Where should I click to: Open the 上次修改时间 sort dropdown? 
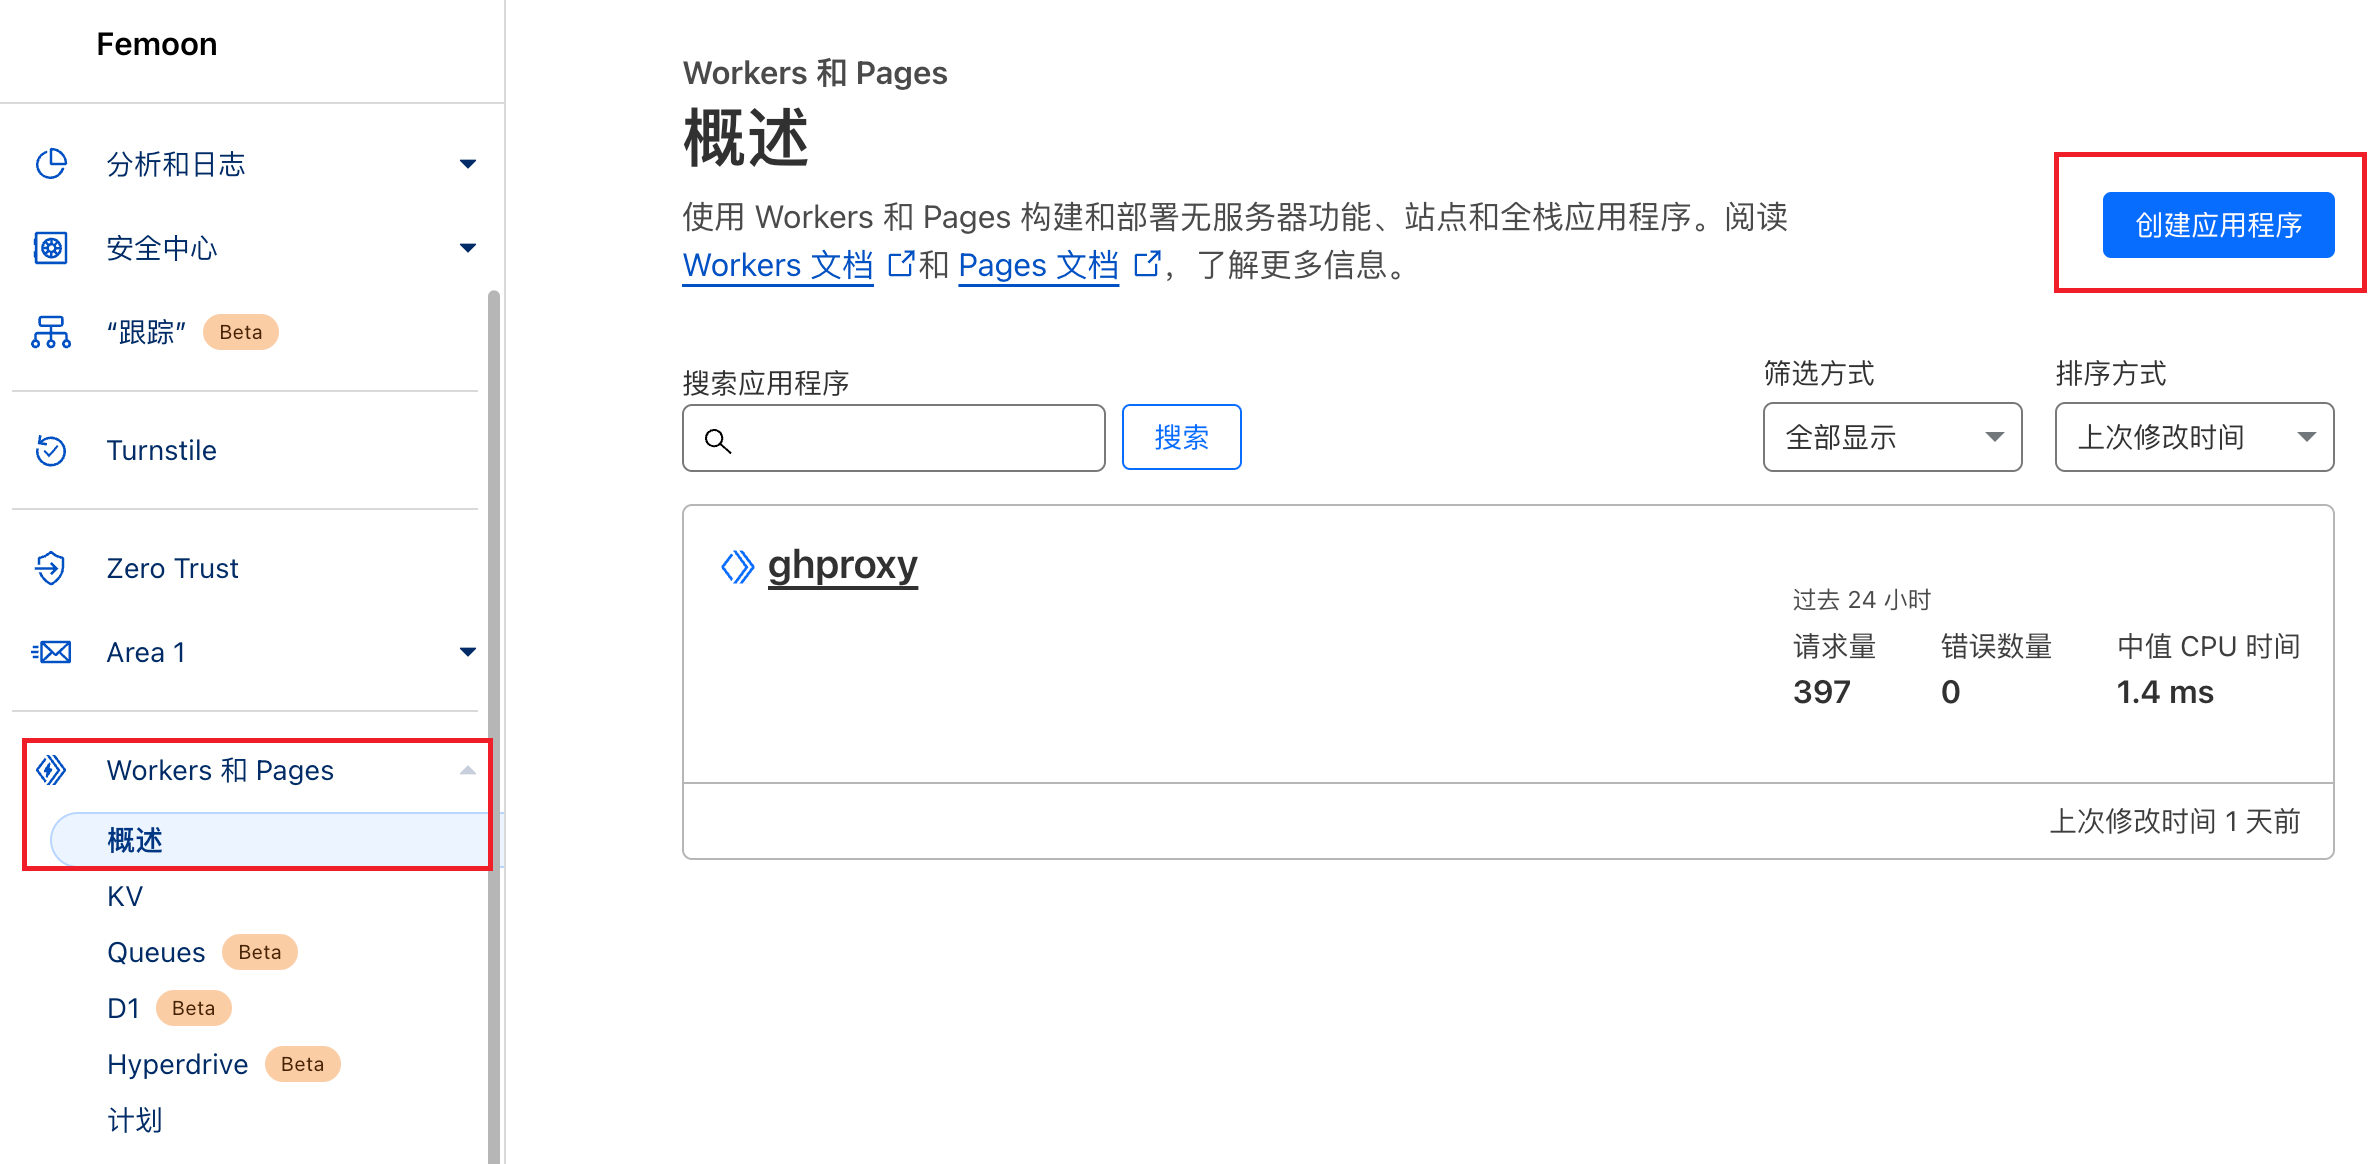coord(2193,437)
